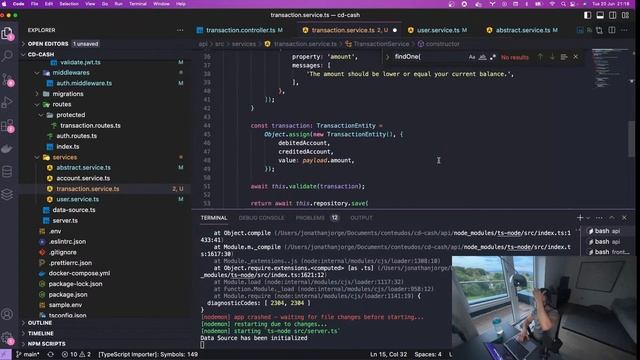Click Ln 15, Col 32 status item
The width and height of the screenshot is (640, 360).
[388, 354]
